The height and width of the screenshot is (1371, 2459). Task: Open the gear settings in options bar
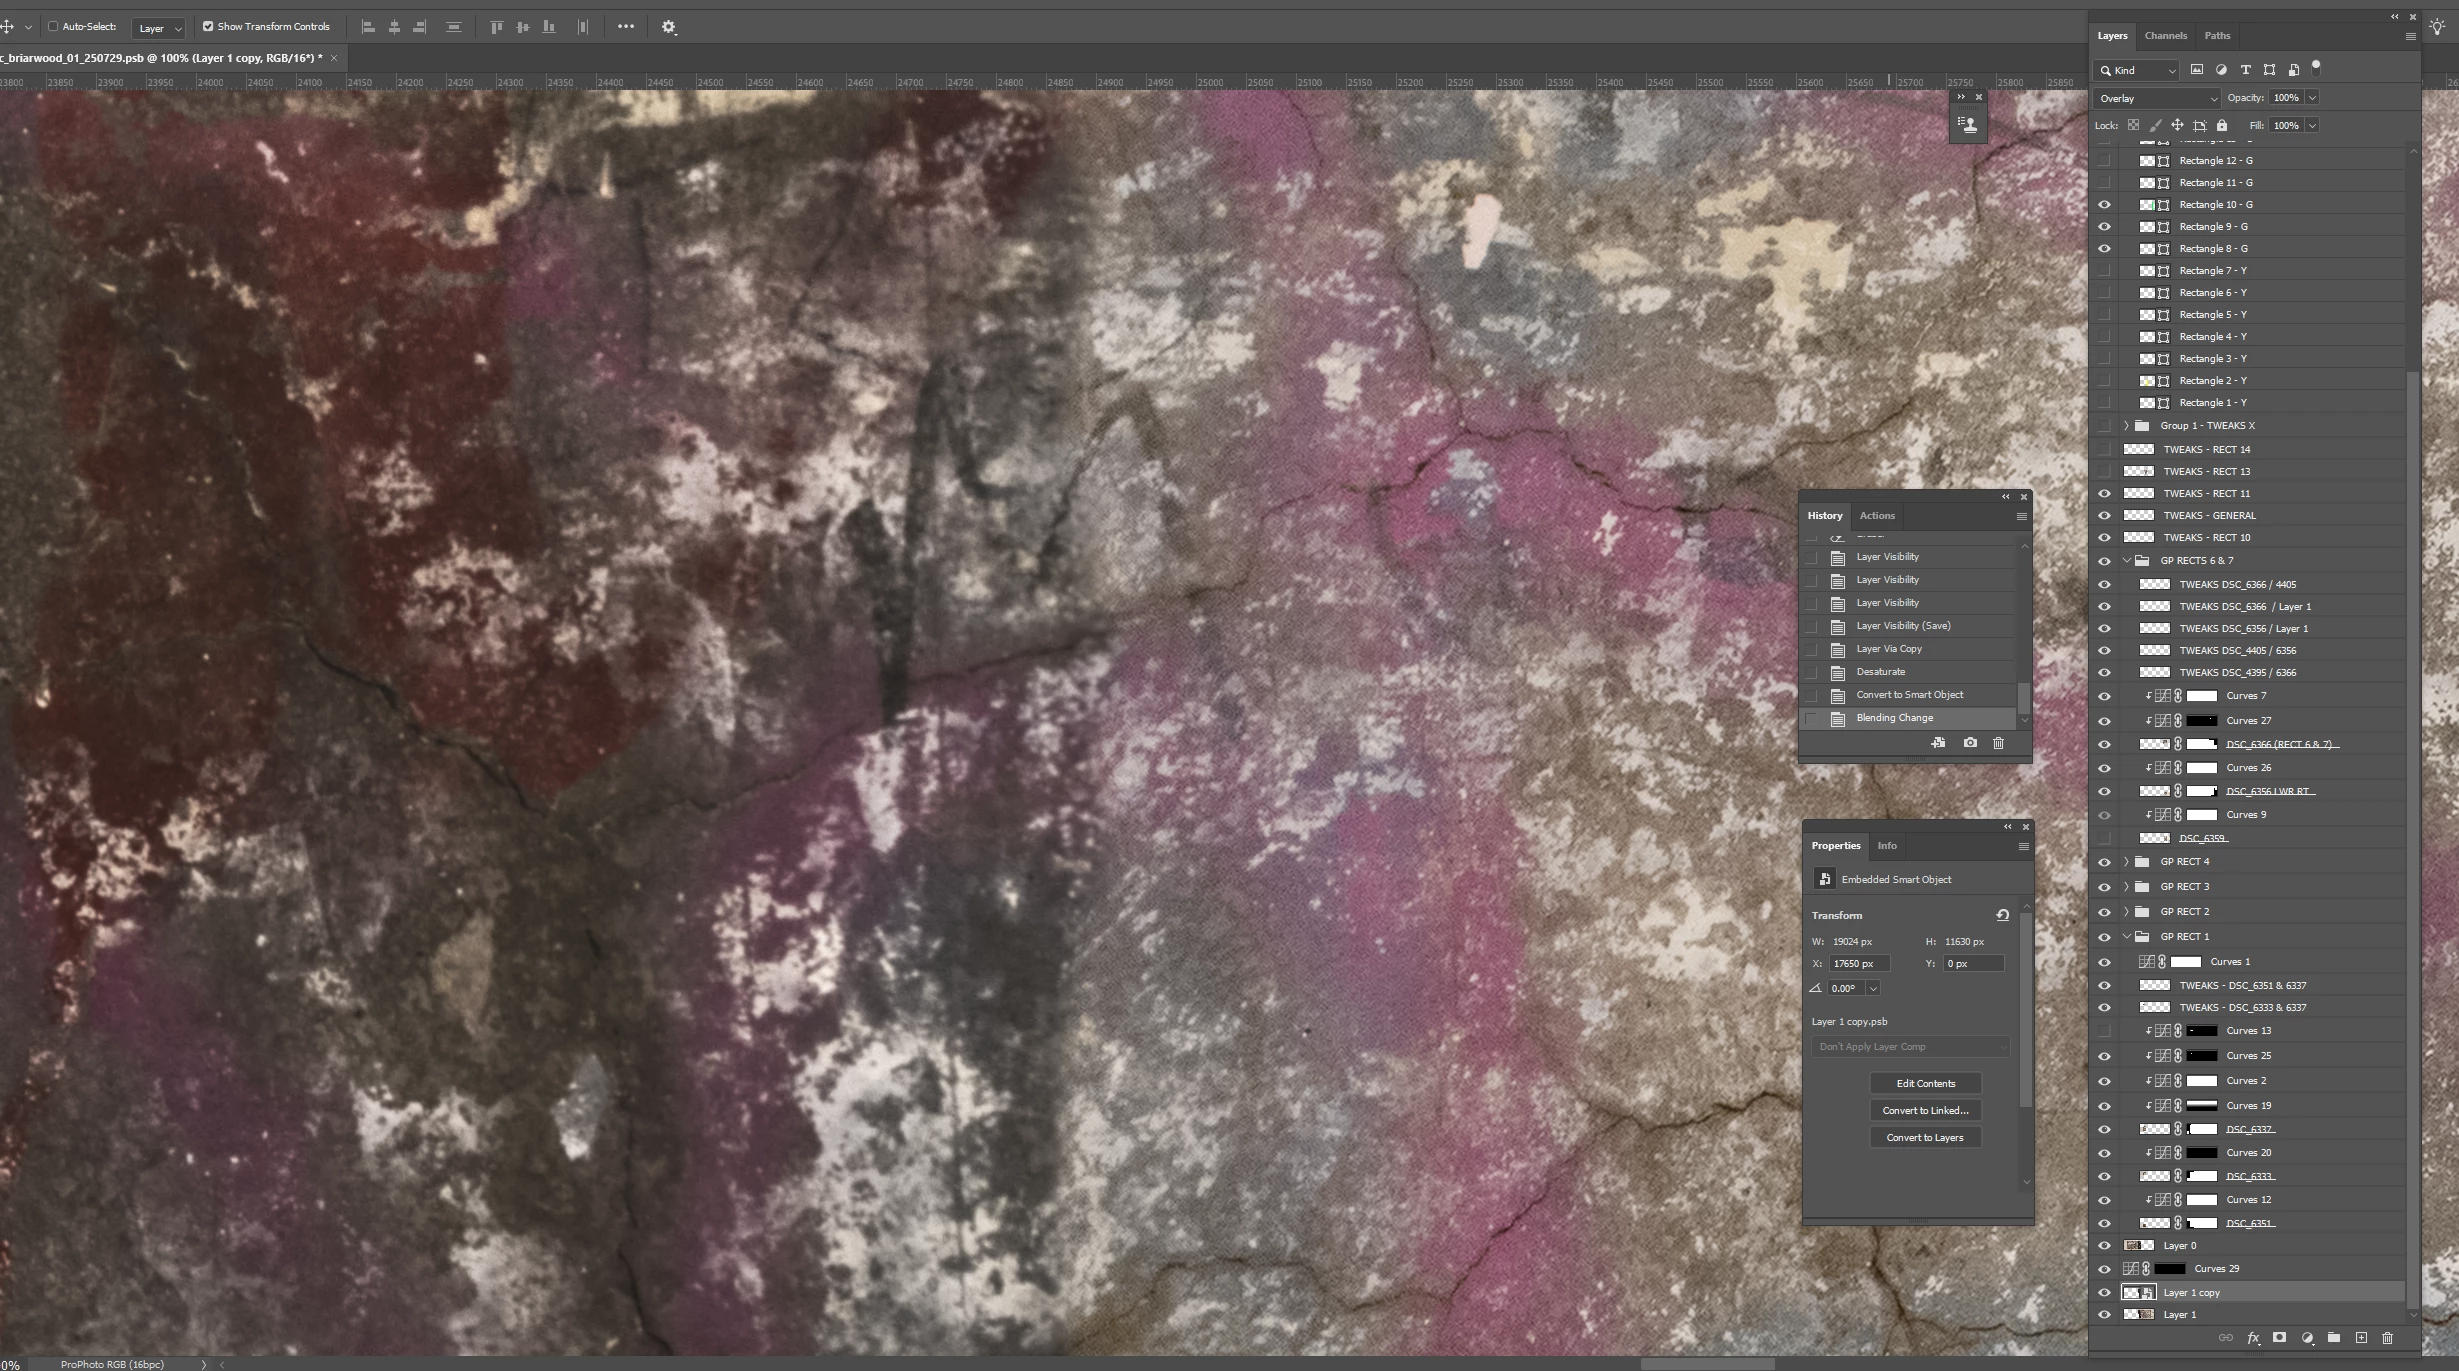669,27
